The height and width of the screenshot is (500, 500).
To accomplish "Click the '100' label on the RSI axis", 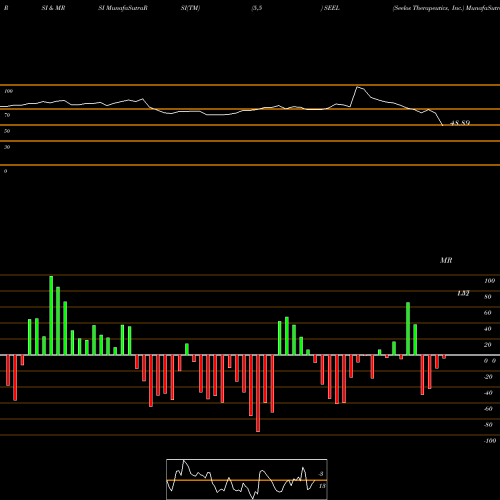I will click(x=8, y=91).
